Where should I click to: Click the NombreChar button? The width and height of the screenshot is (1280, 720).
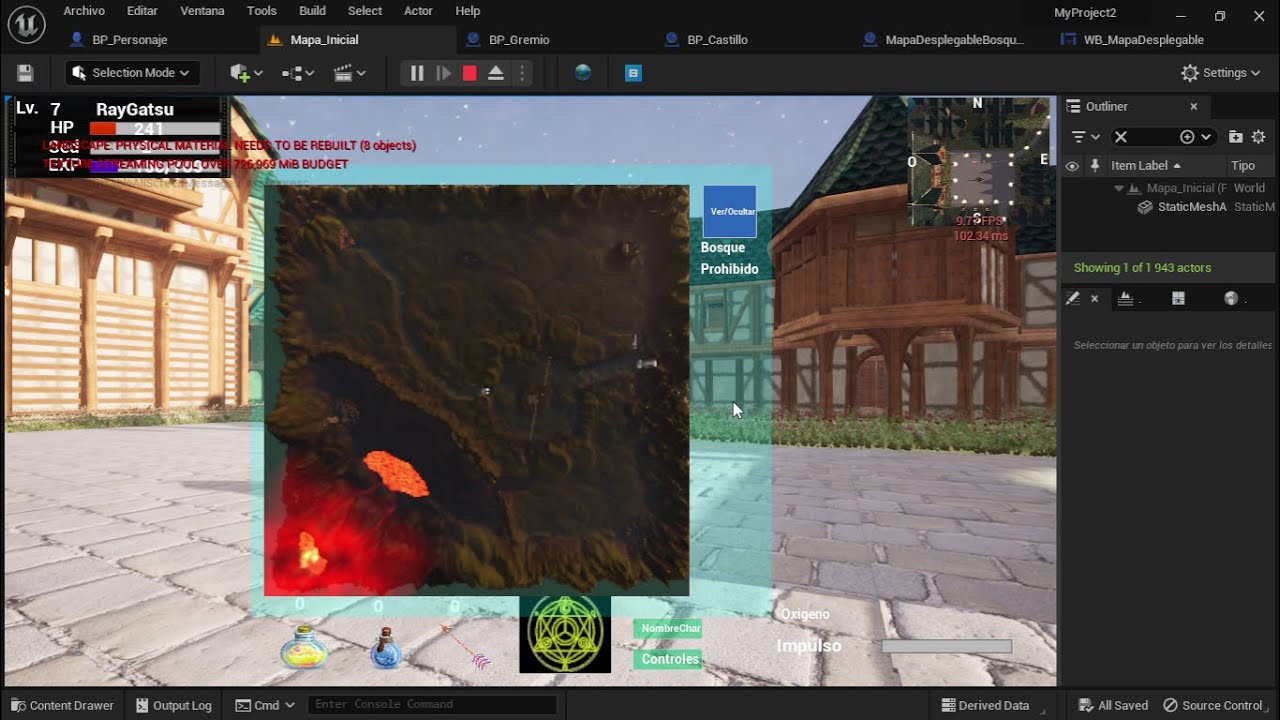point(668,628)
